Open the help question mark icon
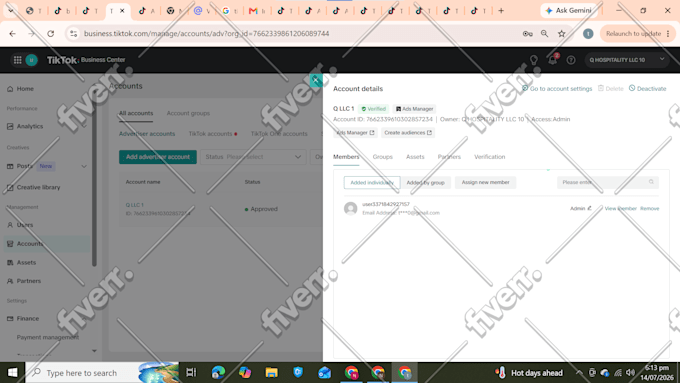This screenshot has width=680, height=383. point(571,60)
